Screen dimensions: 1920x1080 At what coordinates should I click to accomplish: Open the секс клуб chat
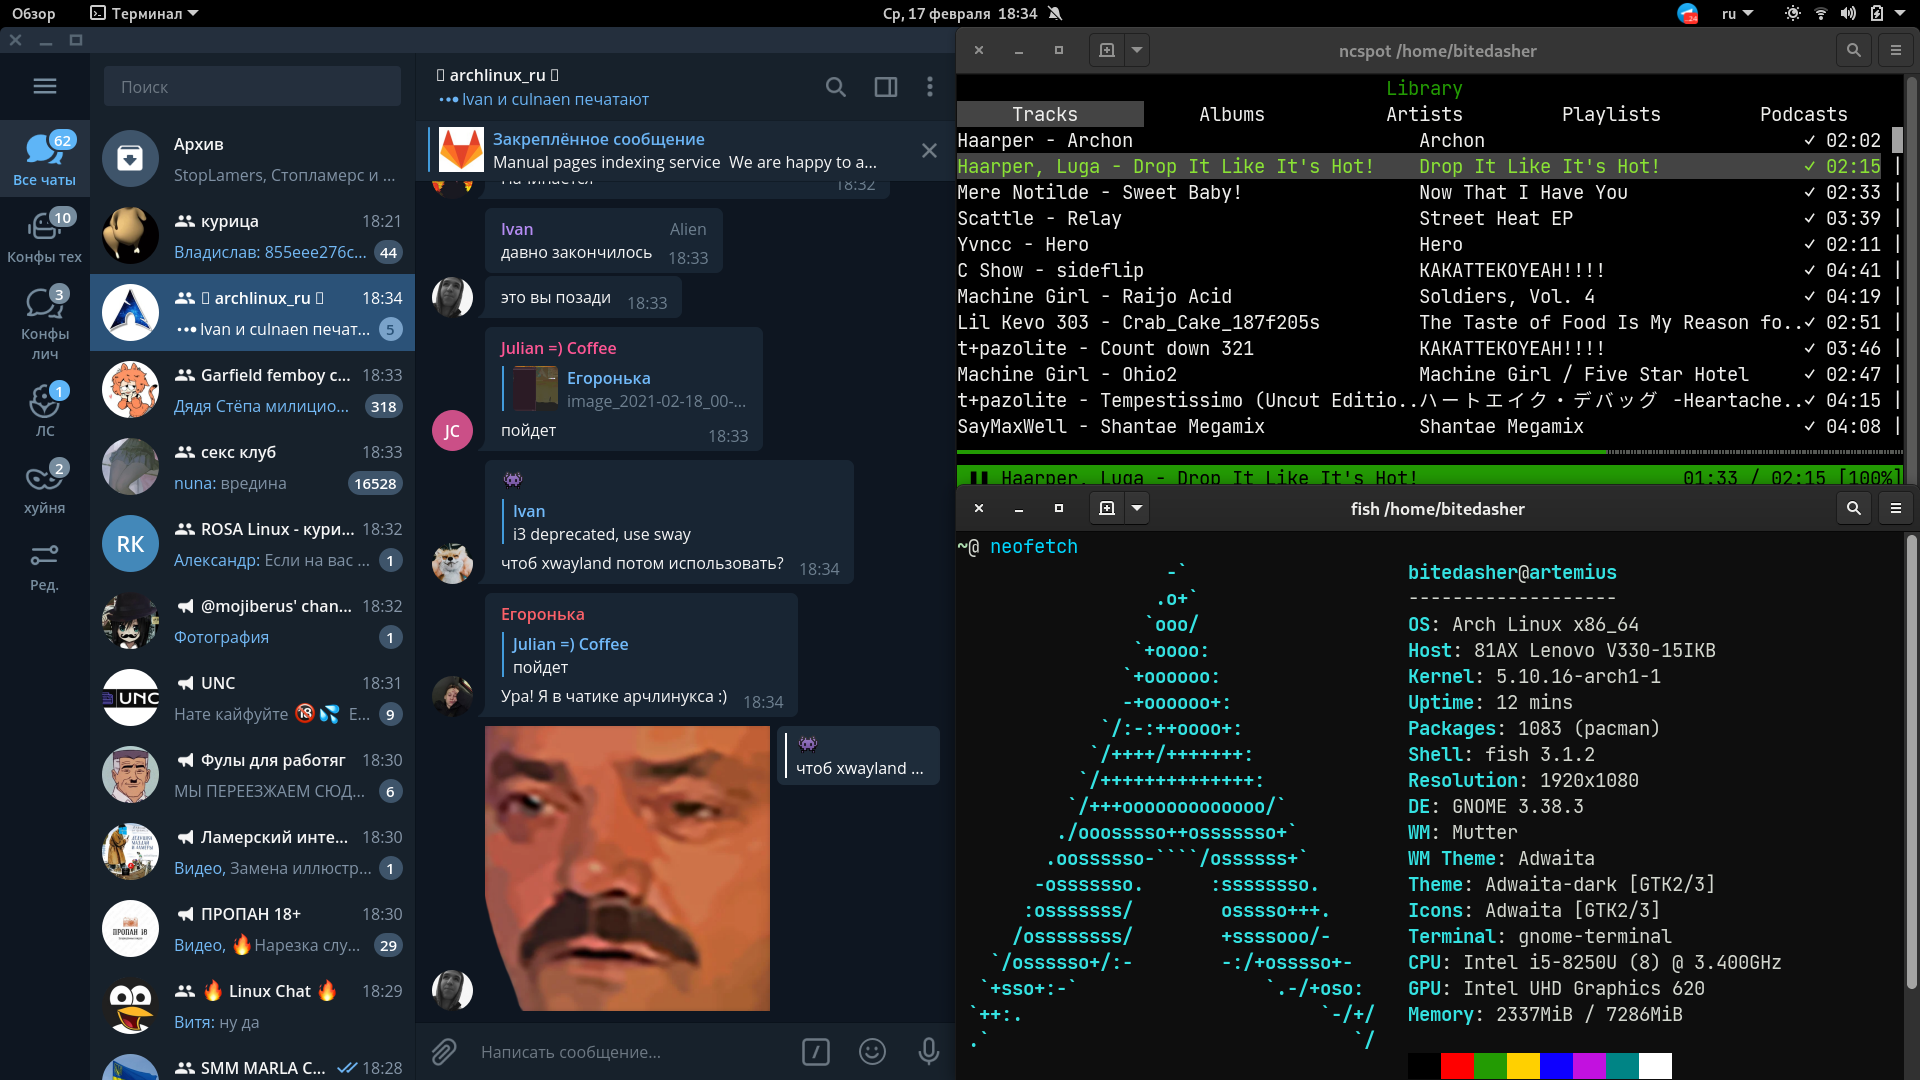(253, 467)
